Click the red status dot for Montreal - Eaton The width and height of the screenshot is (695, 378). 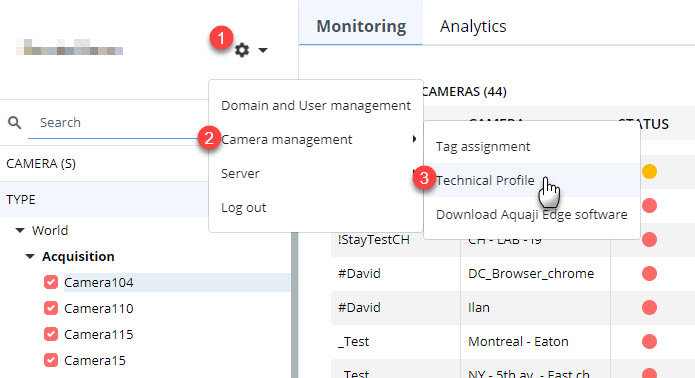click(x=649, y=342)
